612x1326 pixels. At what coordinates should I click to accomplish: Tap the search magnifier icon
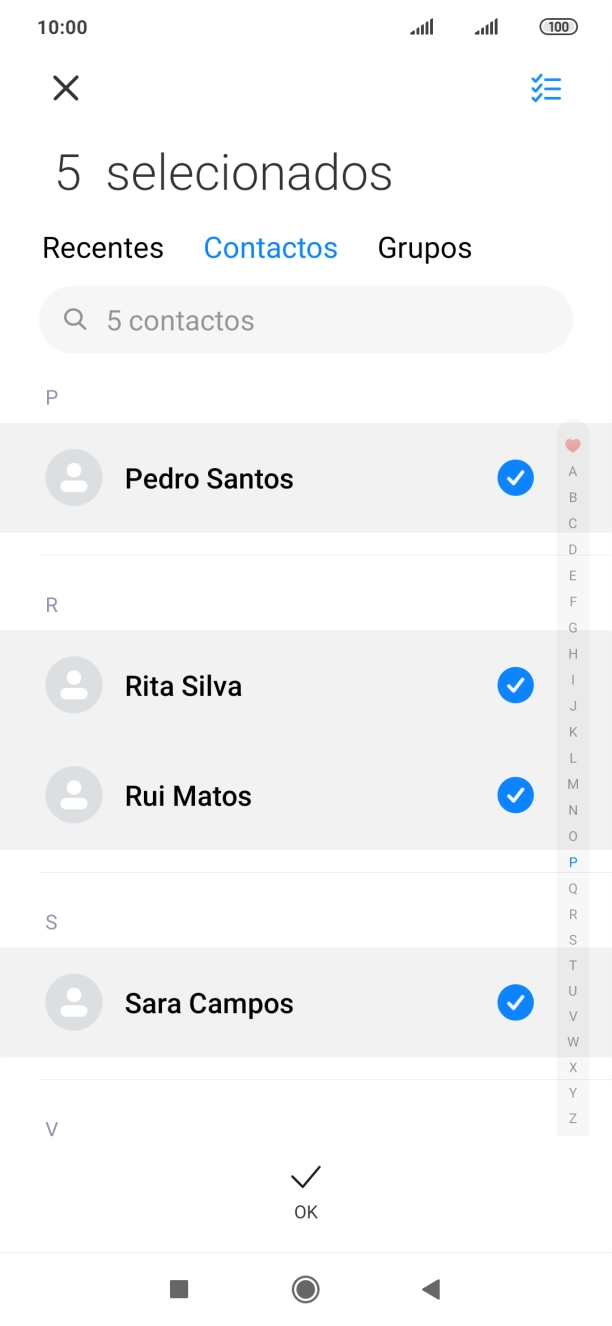click(75, 319)
